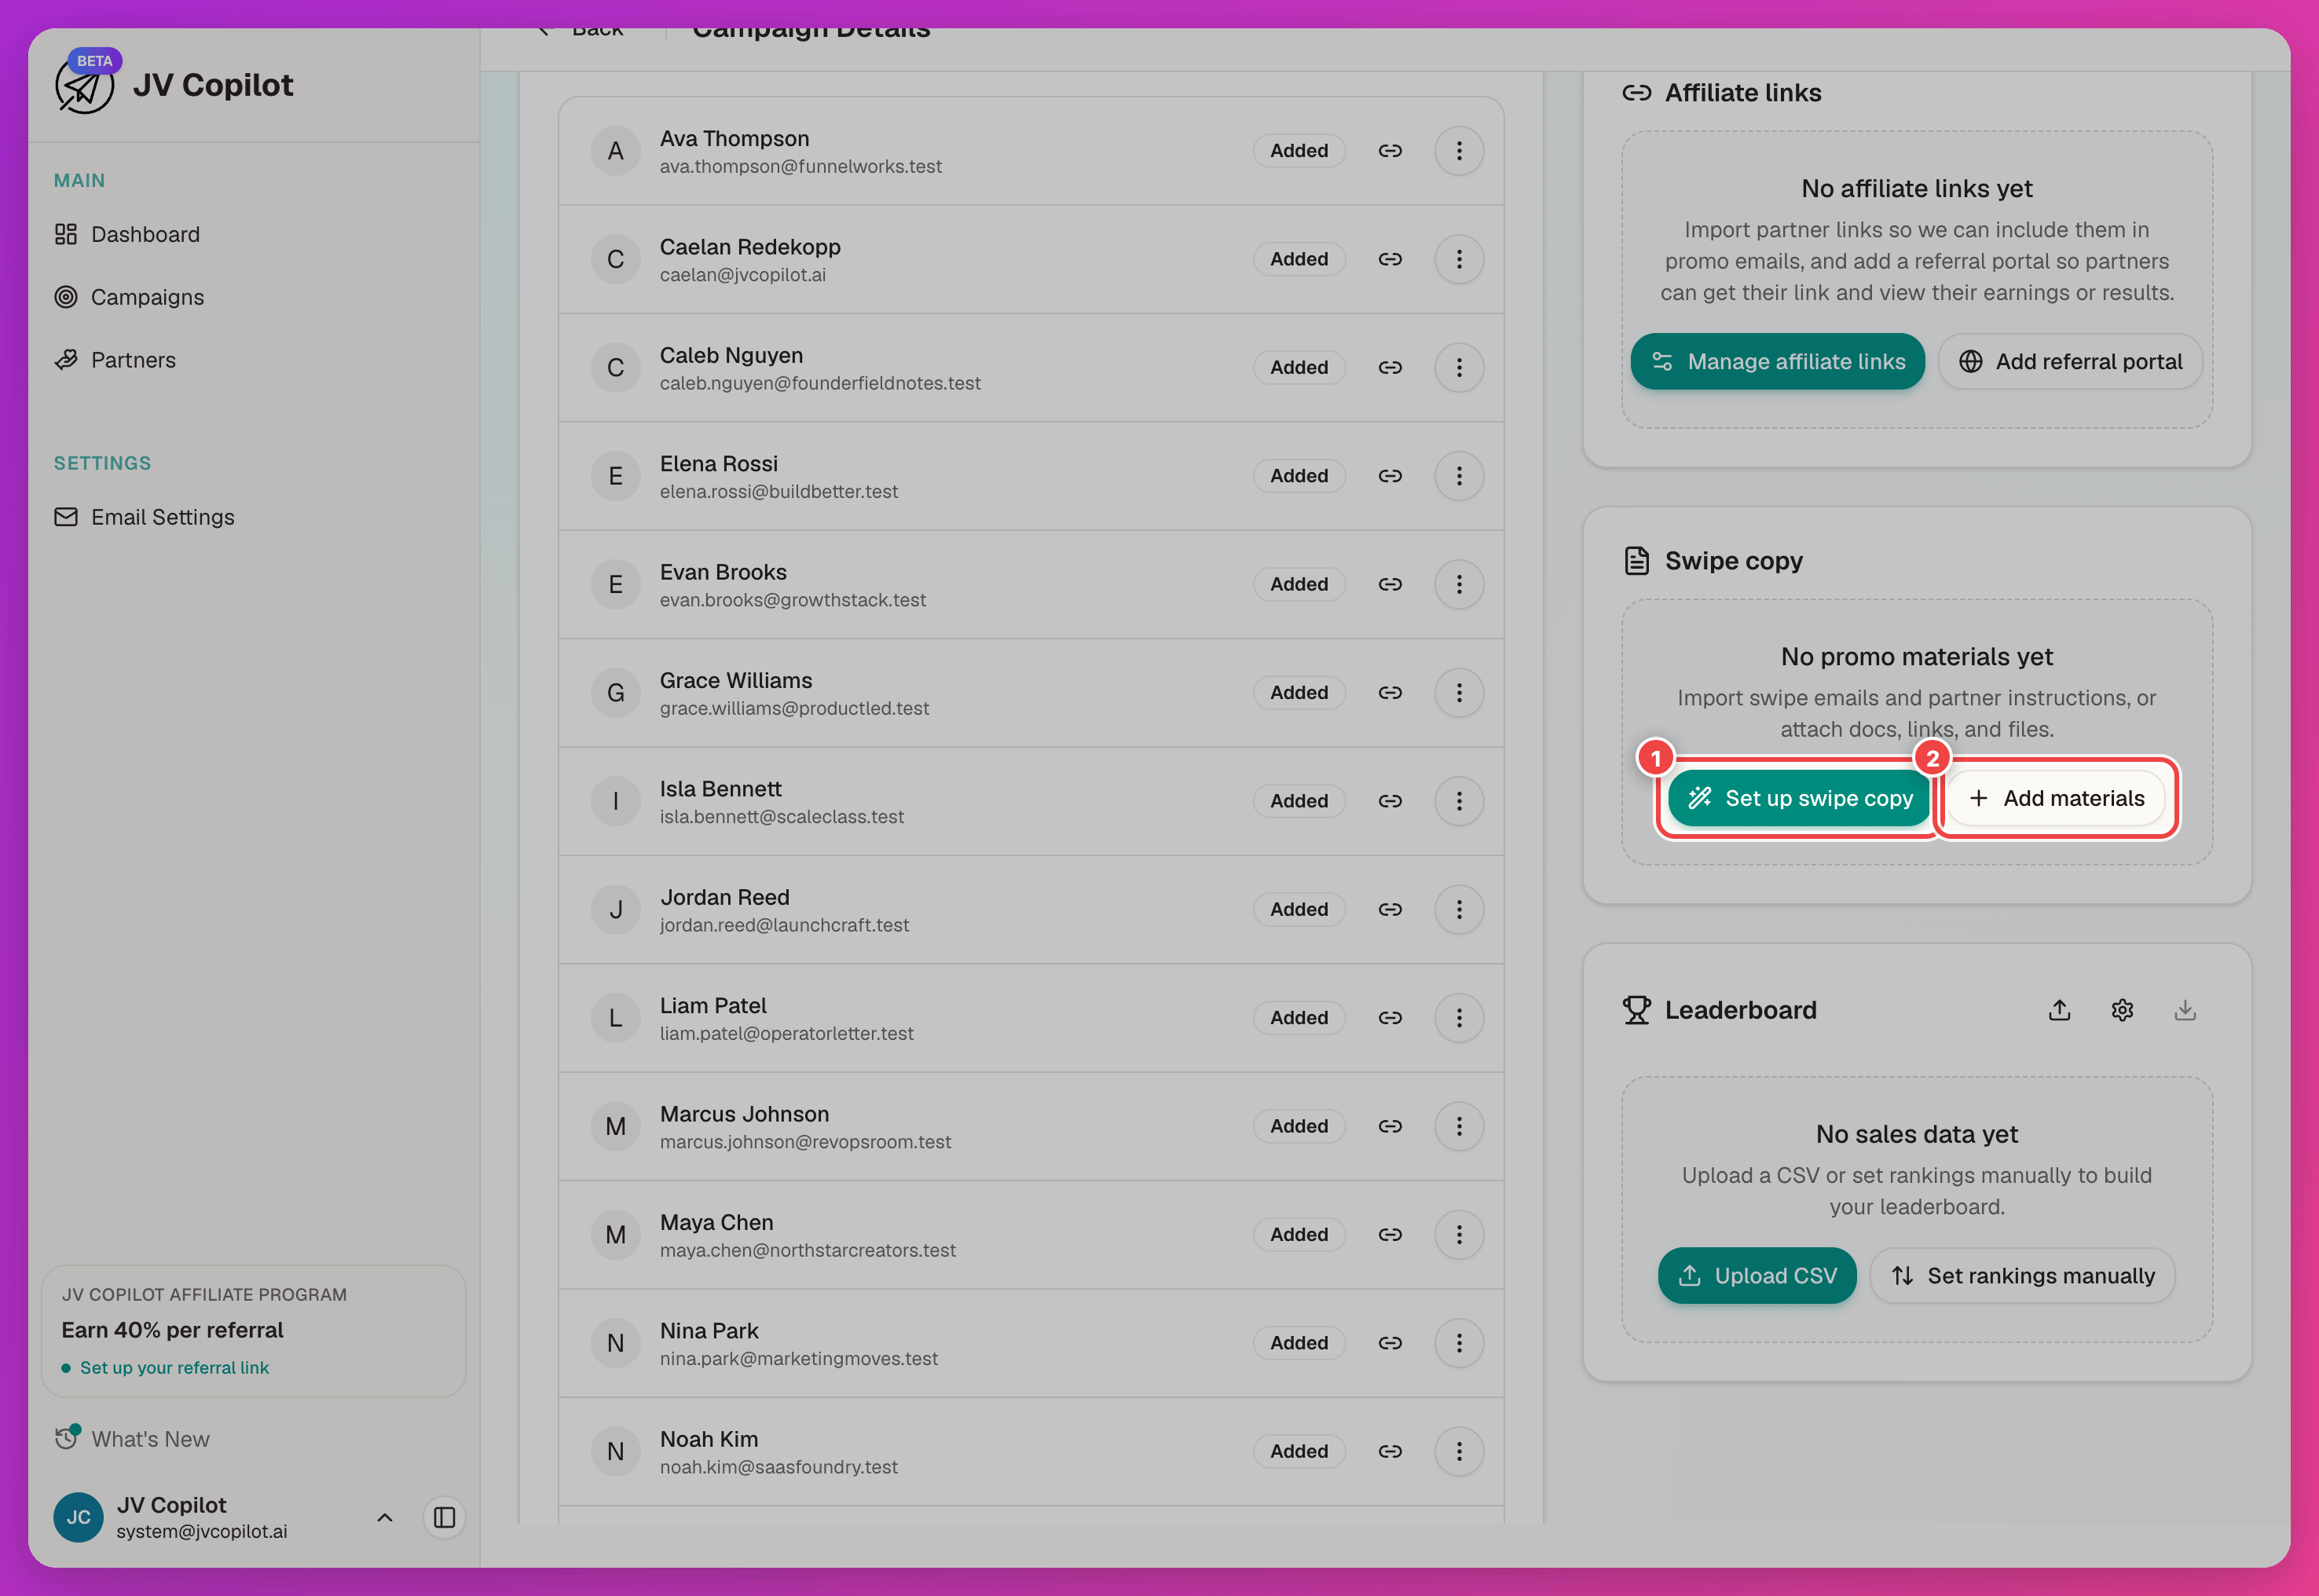Screen dimensions: 2319x1596
Task: Click email caelan@jvcopilot.ai
Action: 742,275
